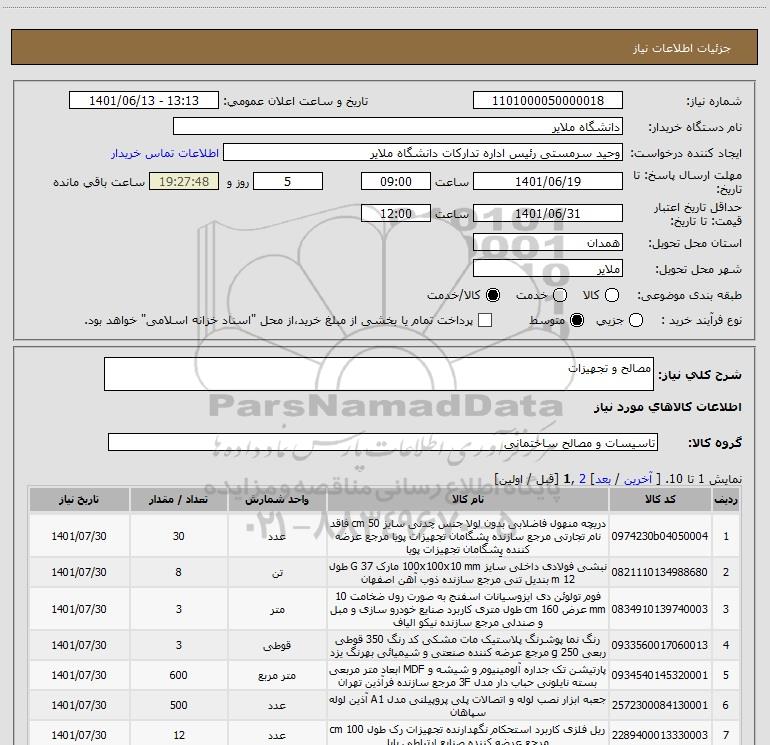770x745 pixels.
Task: Click the price validity date 1401/06/31
Action: (548, 213)
